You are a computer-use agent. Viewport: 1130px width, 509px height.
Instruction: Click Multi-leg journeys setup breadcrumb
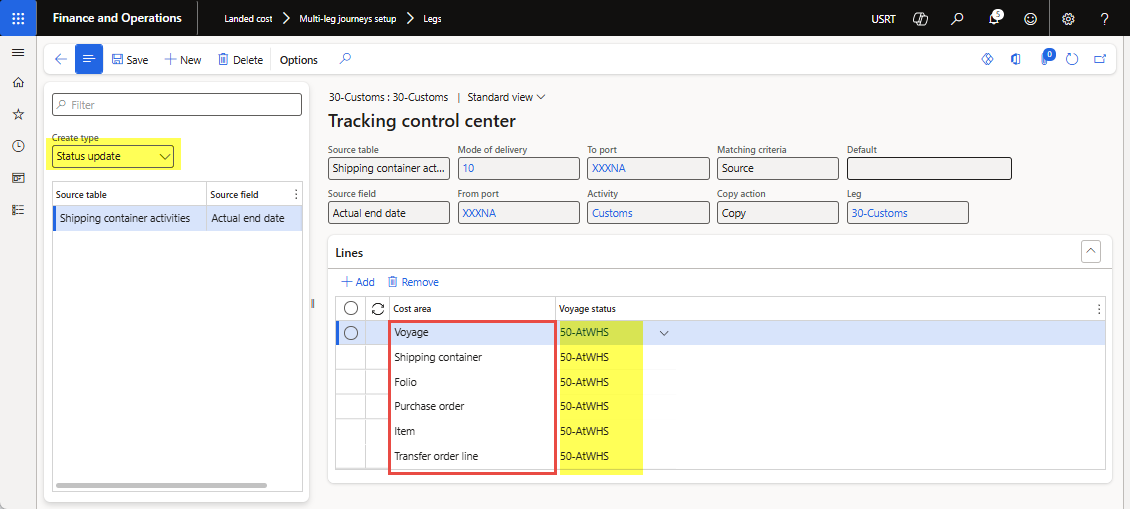pyautogui.click(x=346, y=18)
